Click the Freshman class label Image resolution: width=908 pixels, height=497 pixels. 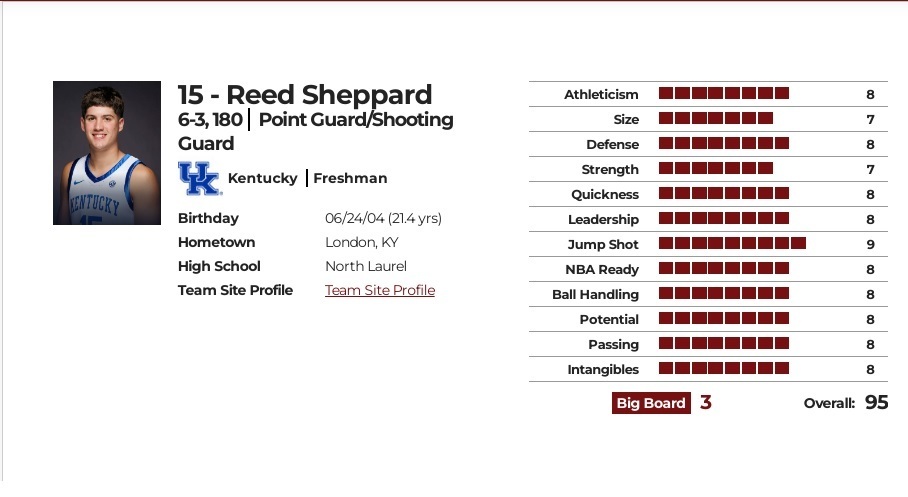[350, 178]
